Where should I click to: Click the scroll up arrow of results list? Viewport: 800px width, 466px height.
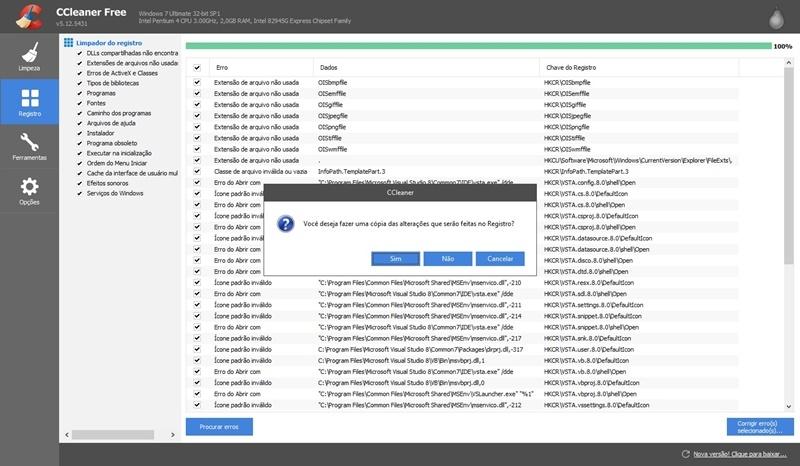tap(789, 63)
